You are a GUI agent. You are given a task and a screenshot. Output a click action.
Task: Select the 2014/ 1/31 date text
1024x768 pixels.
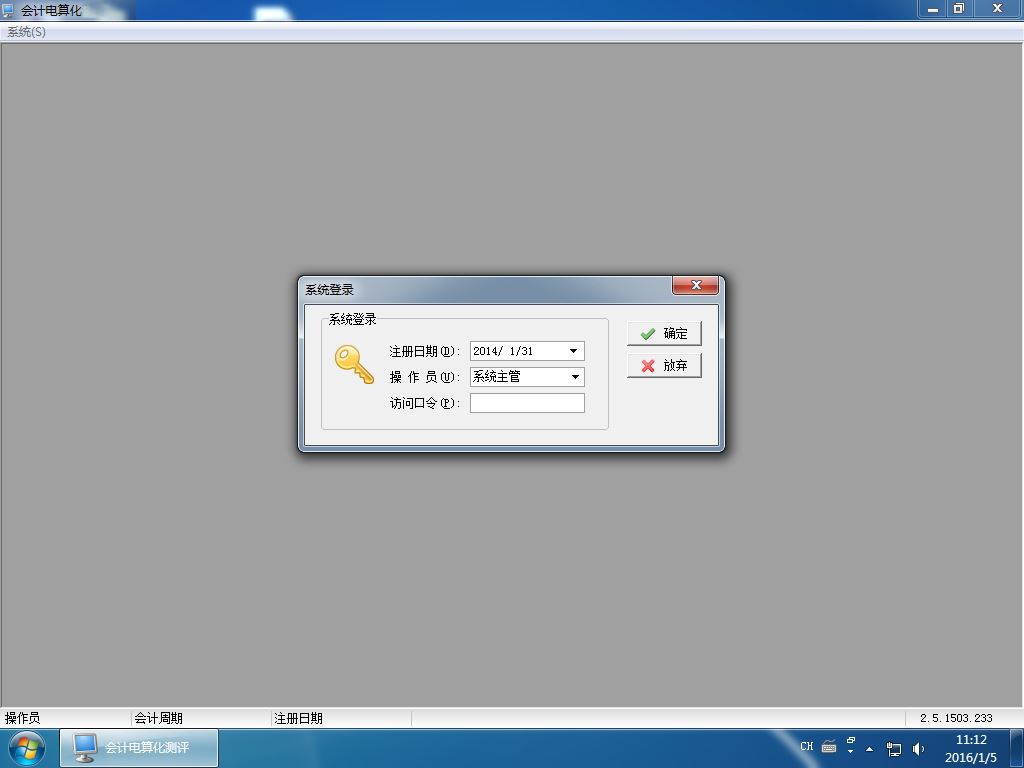[503, 351]
